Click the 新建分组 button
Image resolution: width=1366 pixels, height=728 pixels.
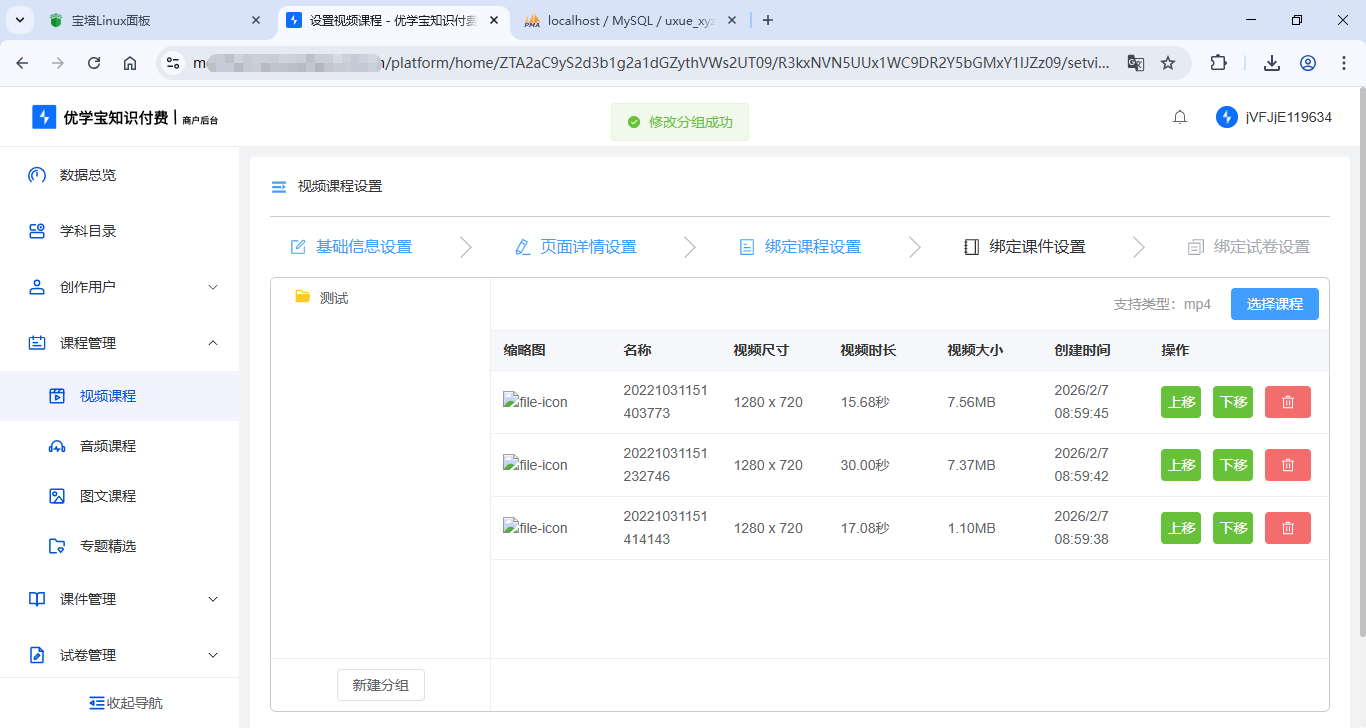(380, 685)
